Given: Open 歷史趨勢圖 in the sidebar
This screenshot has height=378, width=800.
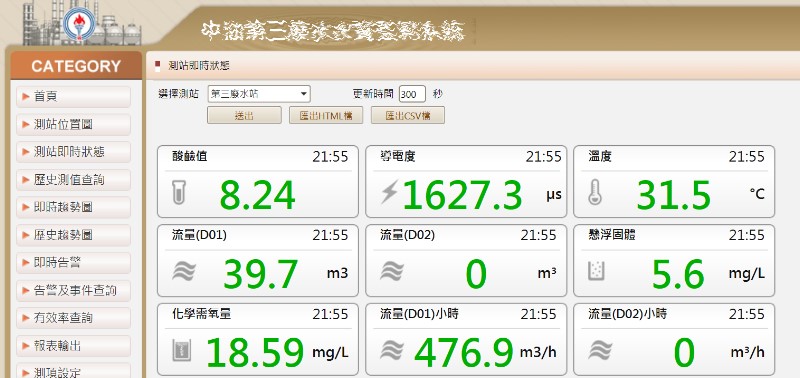Looking at the screenshot, I should (x=73, y=235).
